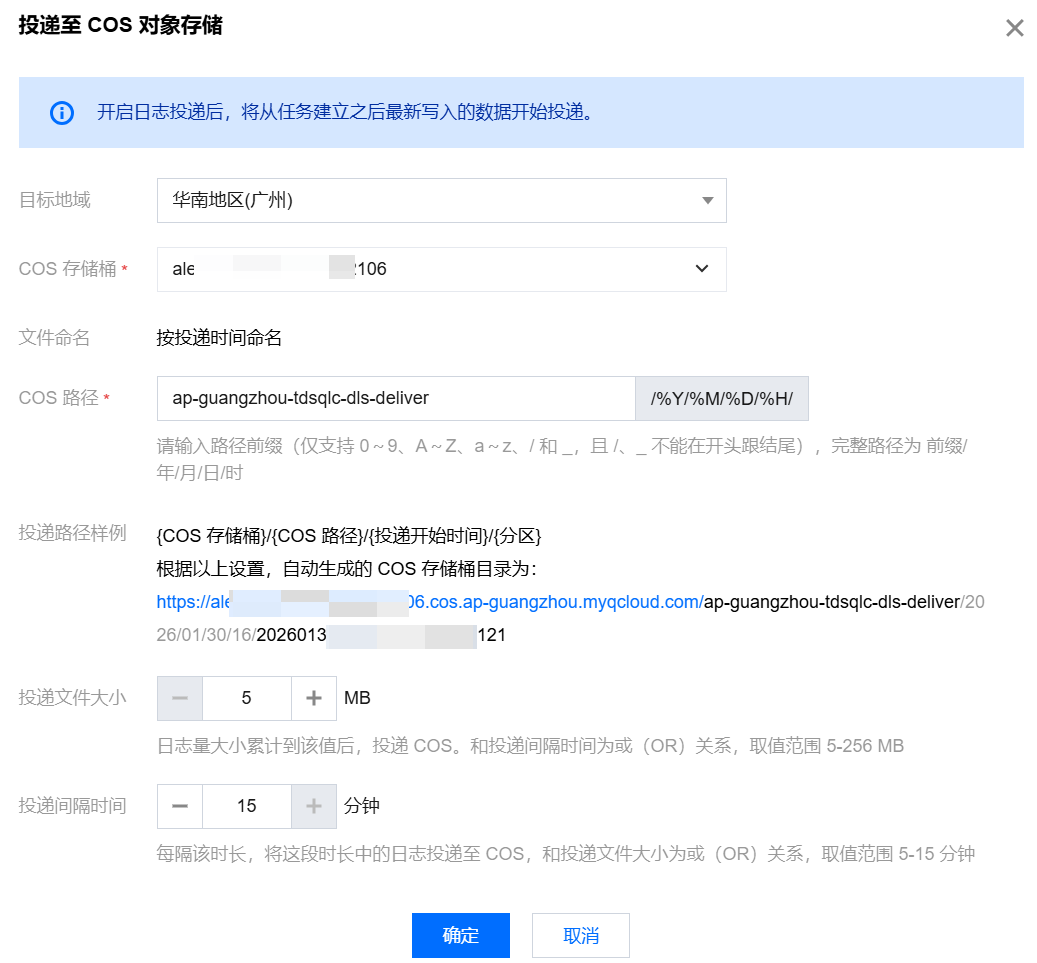Screen dimensions: 1037x963
Task: Click the COS 路径 field label
Action: tap(58, 398)
